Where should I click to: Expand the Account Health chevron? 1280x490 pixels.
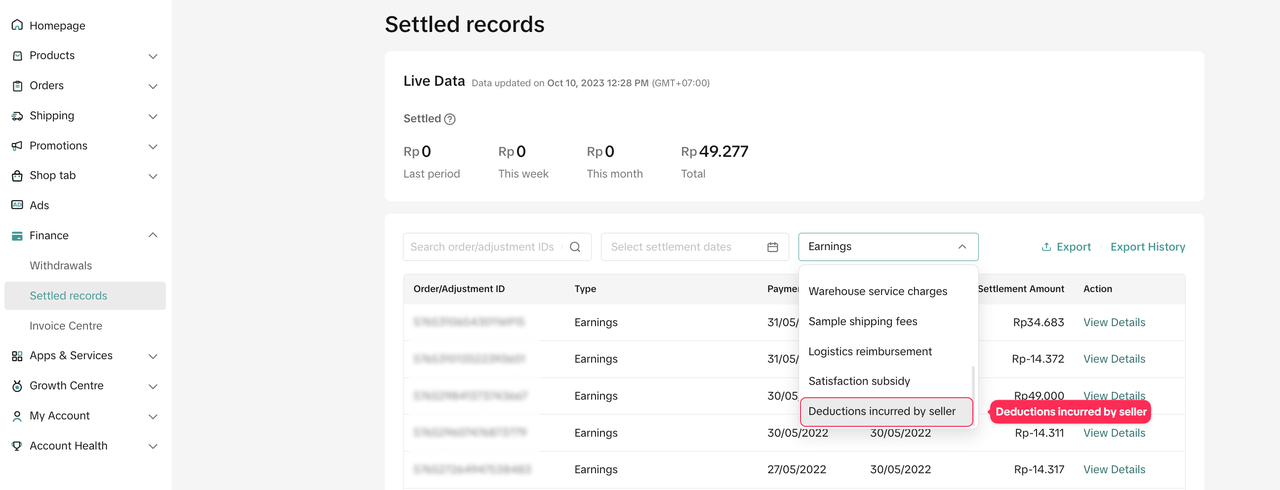point(153,446)
